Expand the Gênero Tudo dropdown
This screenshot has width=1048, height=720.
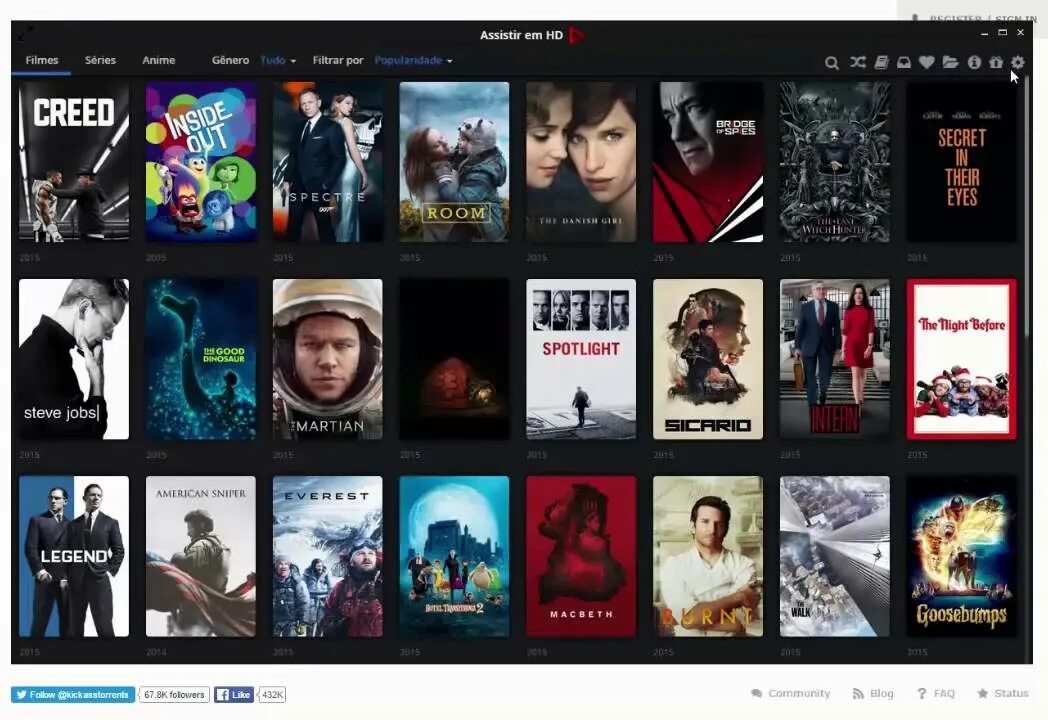[277, 60]
